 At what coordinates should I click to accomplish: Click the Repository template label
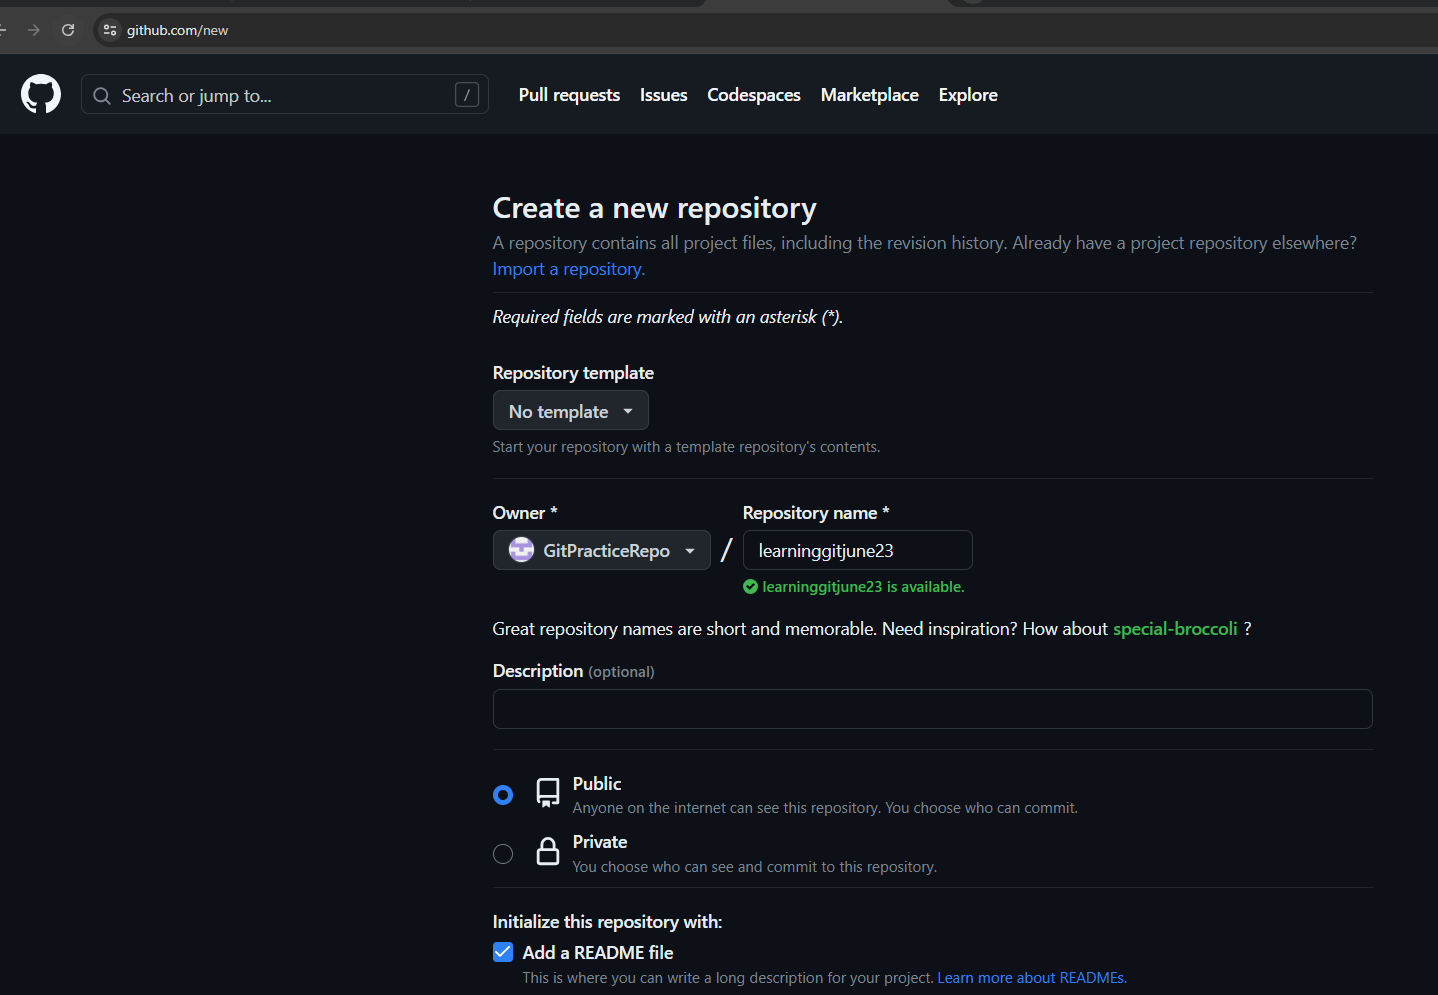point(573,373)
